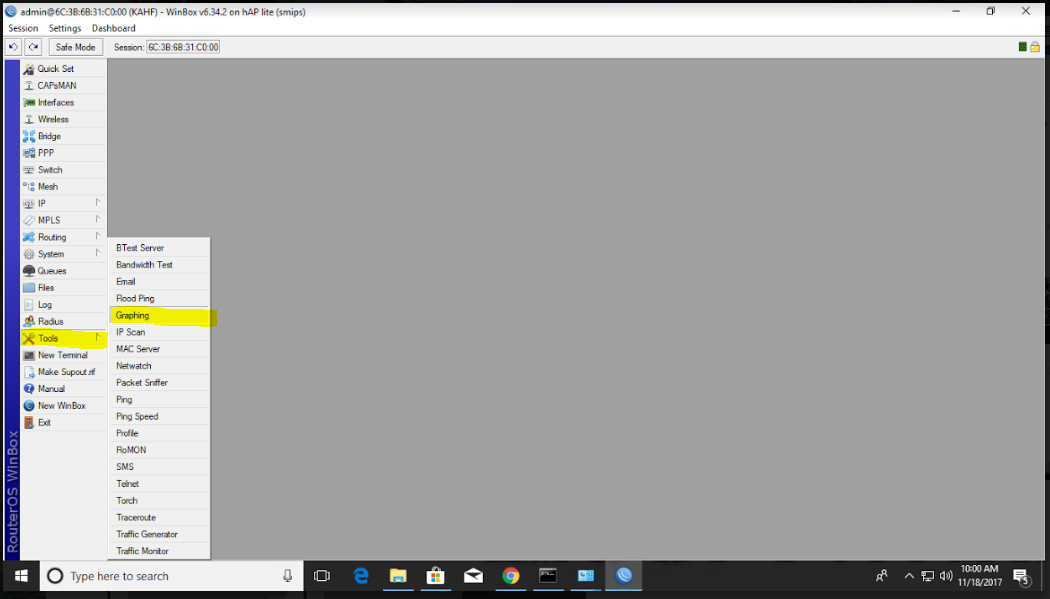Select Email in the Tools submenu
Screen dimensions: 1050x599
pyautogui.click(x=159, y=282)
